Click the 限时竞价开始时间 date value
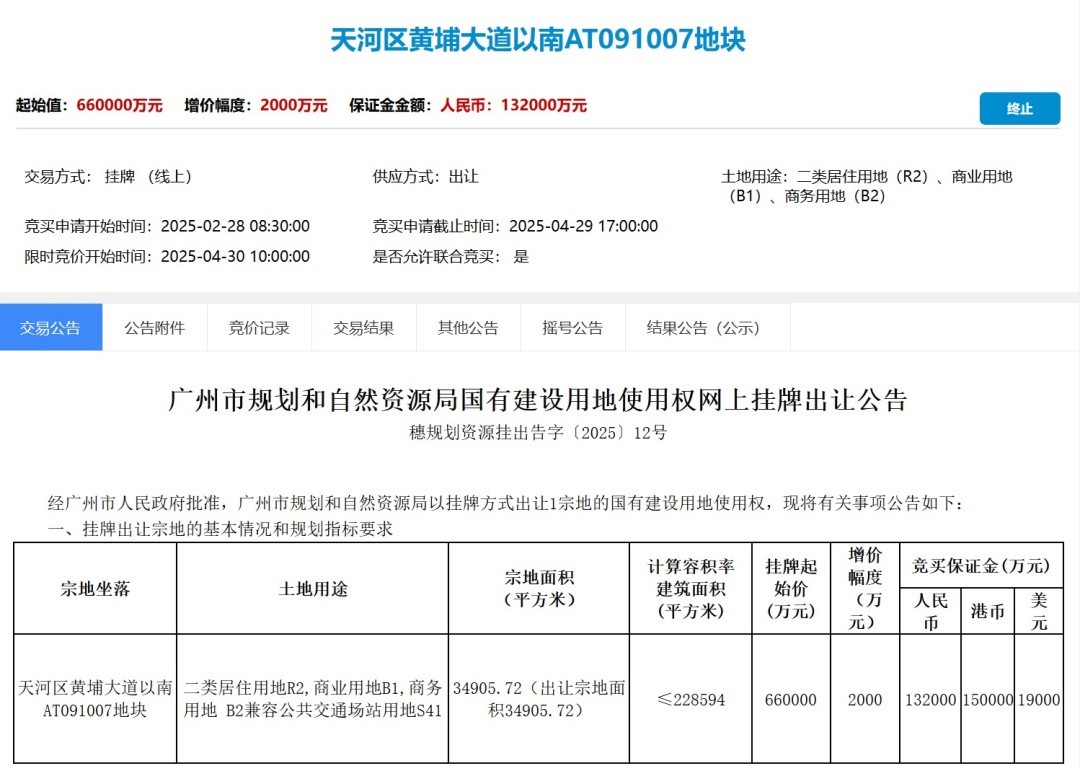Image resolution: width=1080 pixels, height=766 pixels. pos(235,256)
